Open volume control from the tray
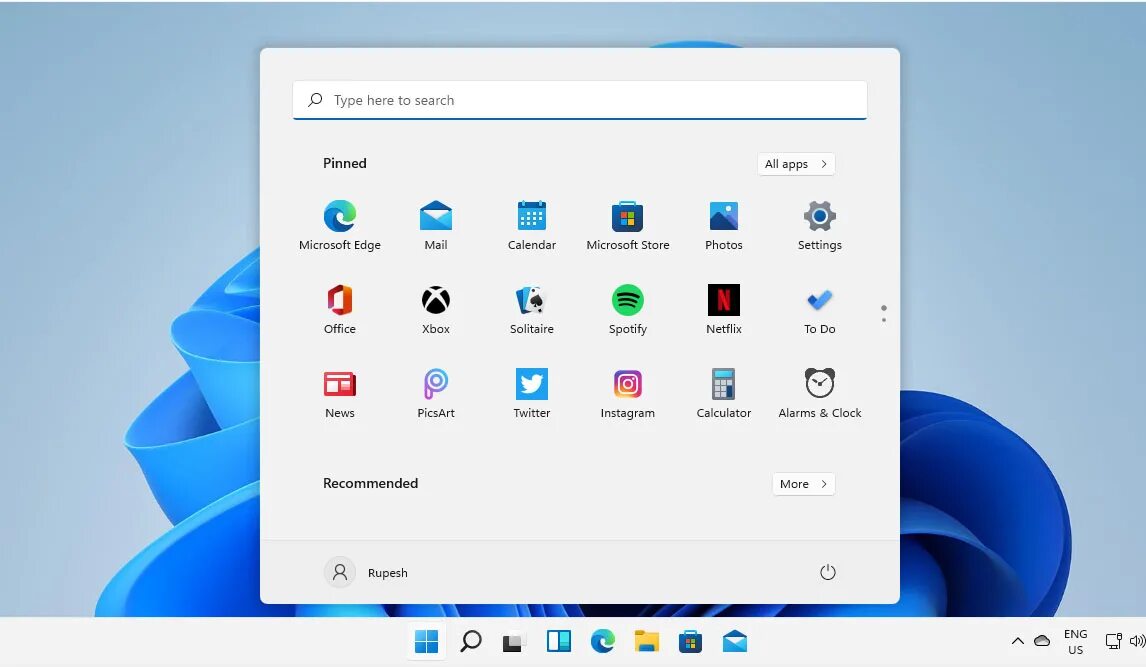The height and width of the screenshot is (667, 1146). pos(1137,641)
